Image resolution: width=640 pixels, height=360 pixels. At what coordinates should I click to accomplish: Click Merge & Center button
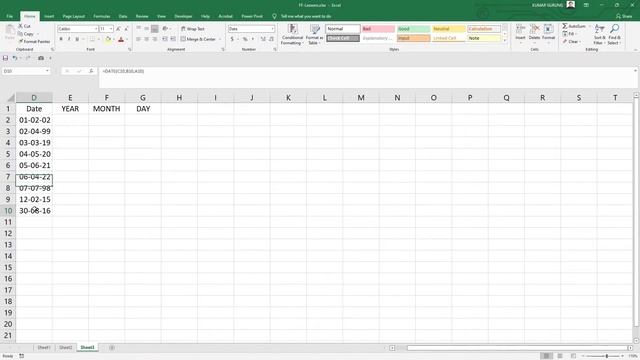coord(198,39)
